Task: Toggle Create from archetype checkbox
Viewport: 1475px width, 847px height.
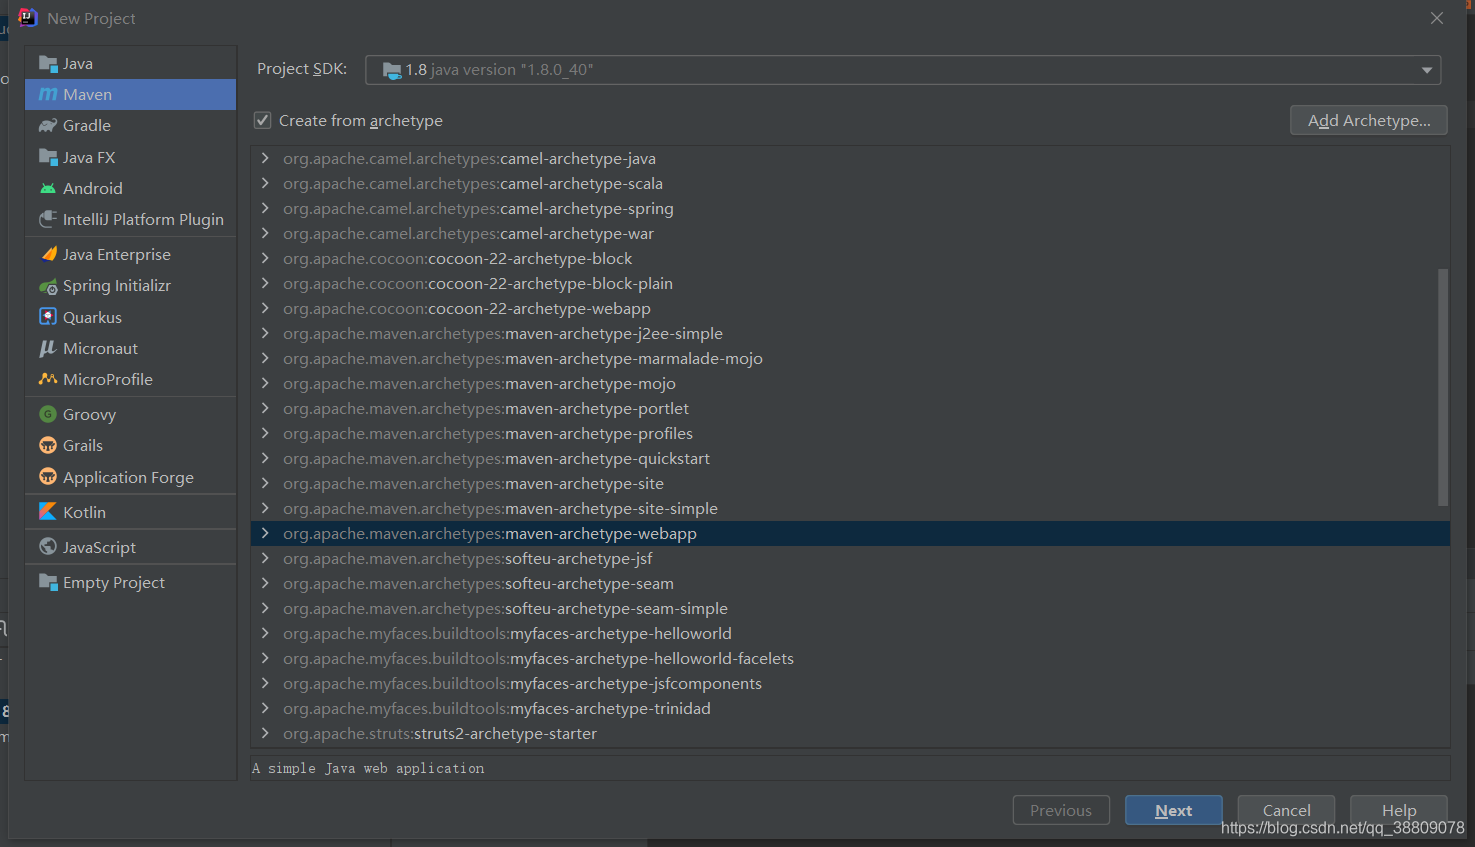Action: [262, 120]
